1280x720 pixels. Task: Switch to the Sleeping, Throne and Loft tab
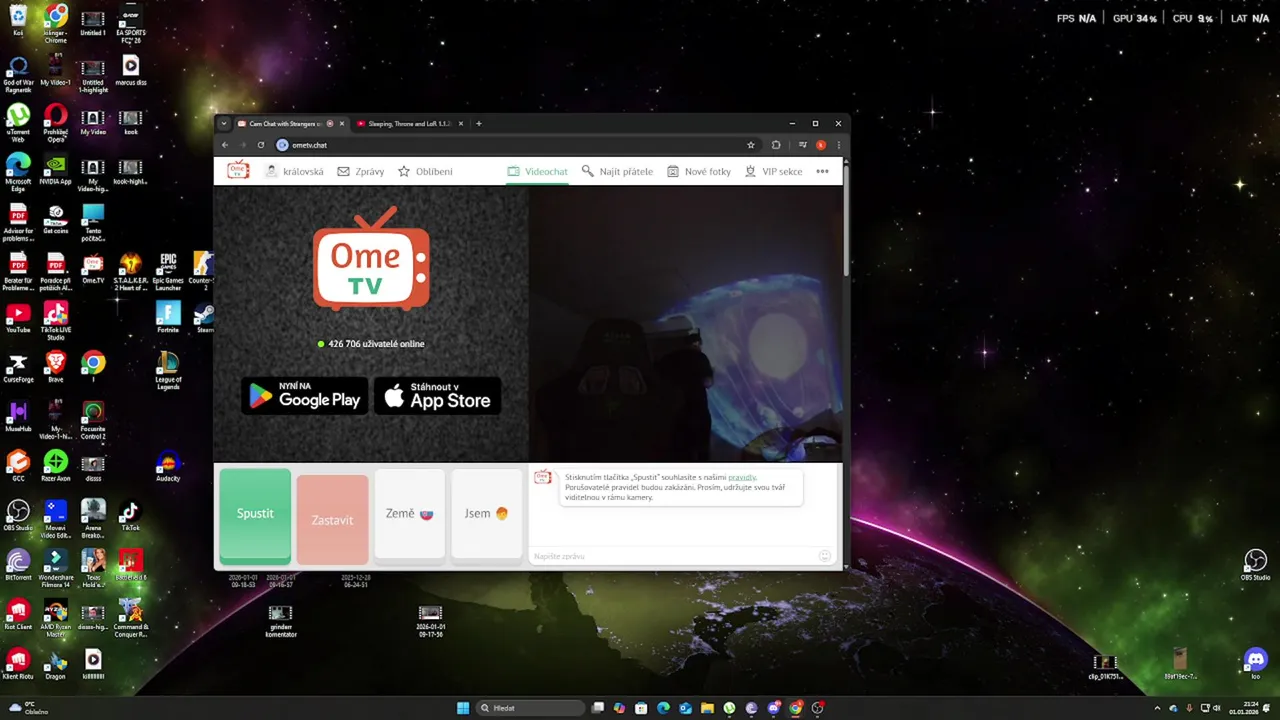(410, 124)
